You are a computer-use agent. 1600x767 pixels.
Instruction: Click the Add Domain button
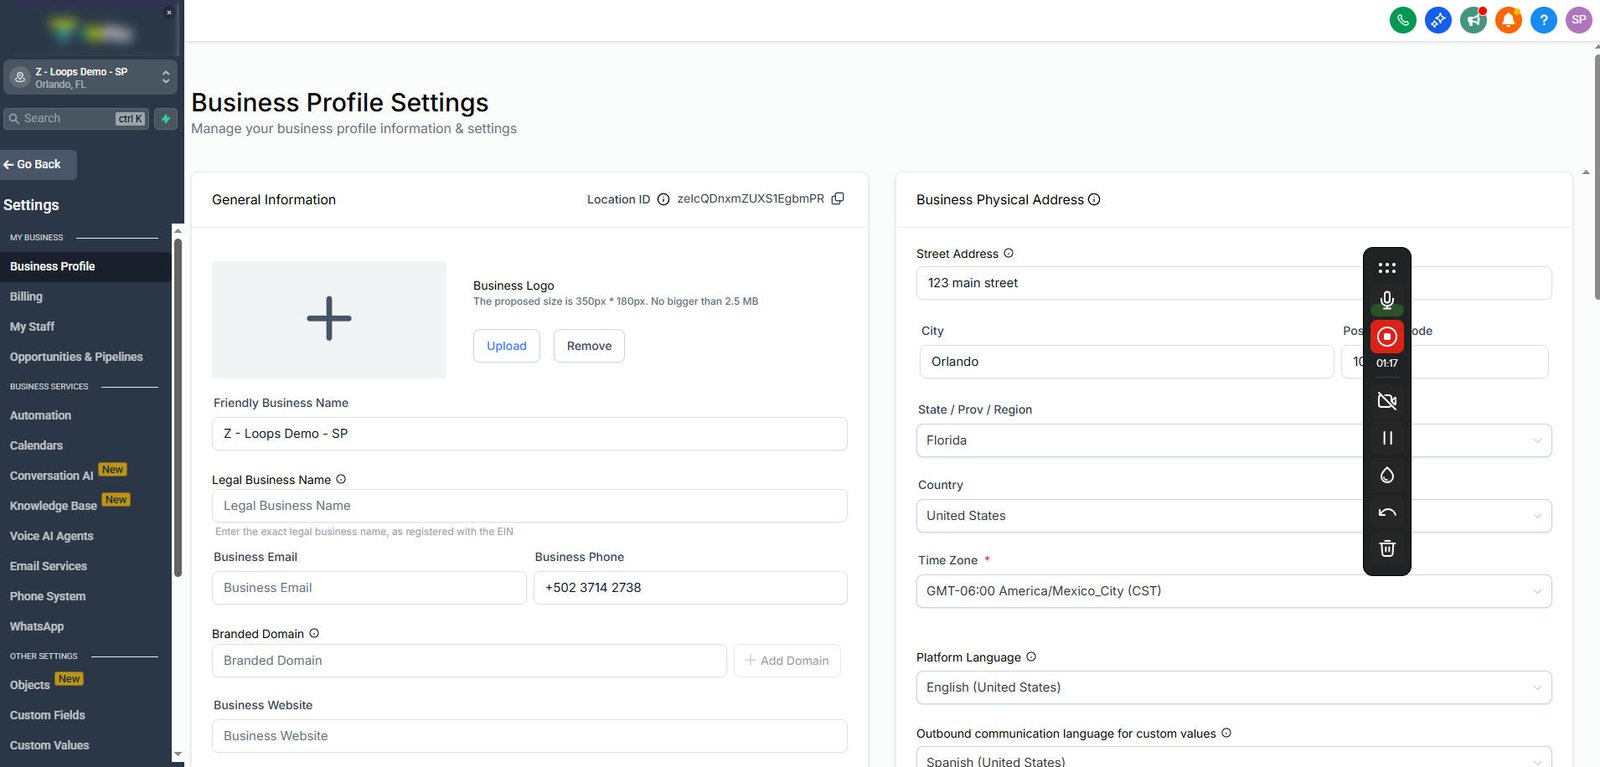point(787,661)
